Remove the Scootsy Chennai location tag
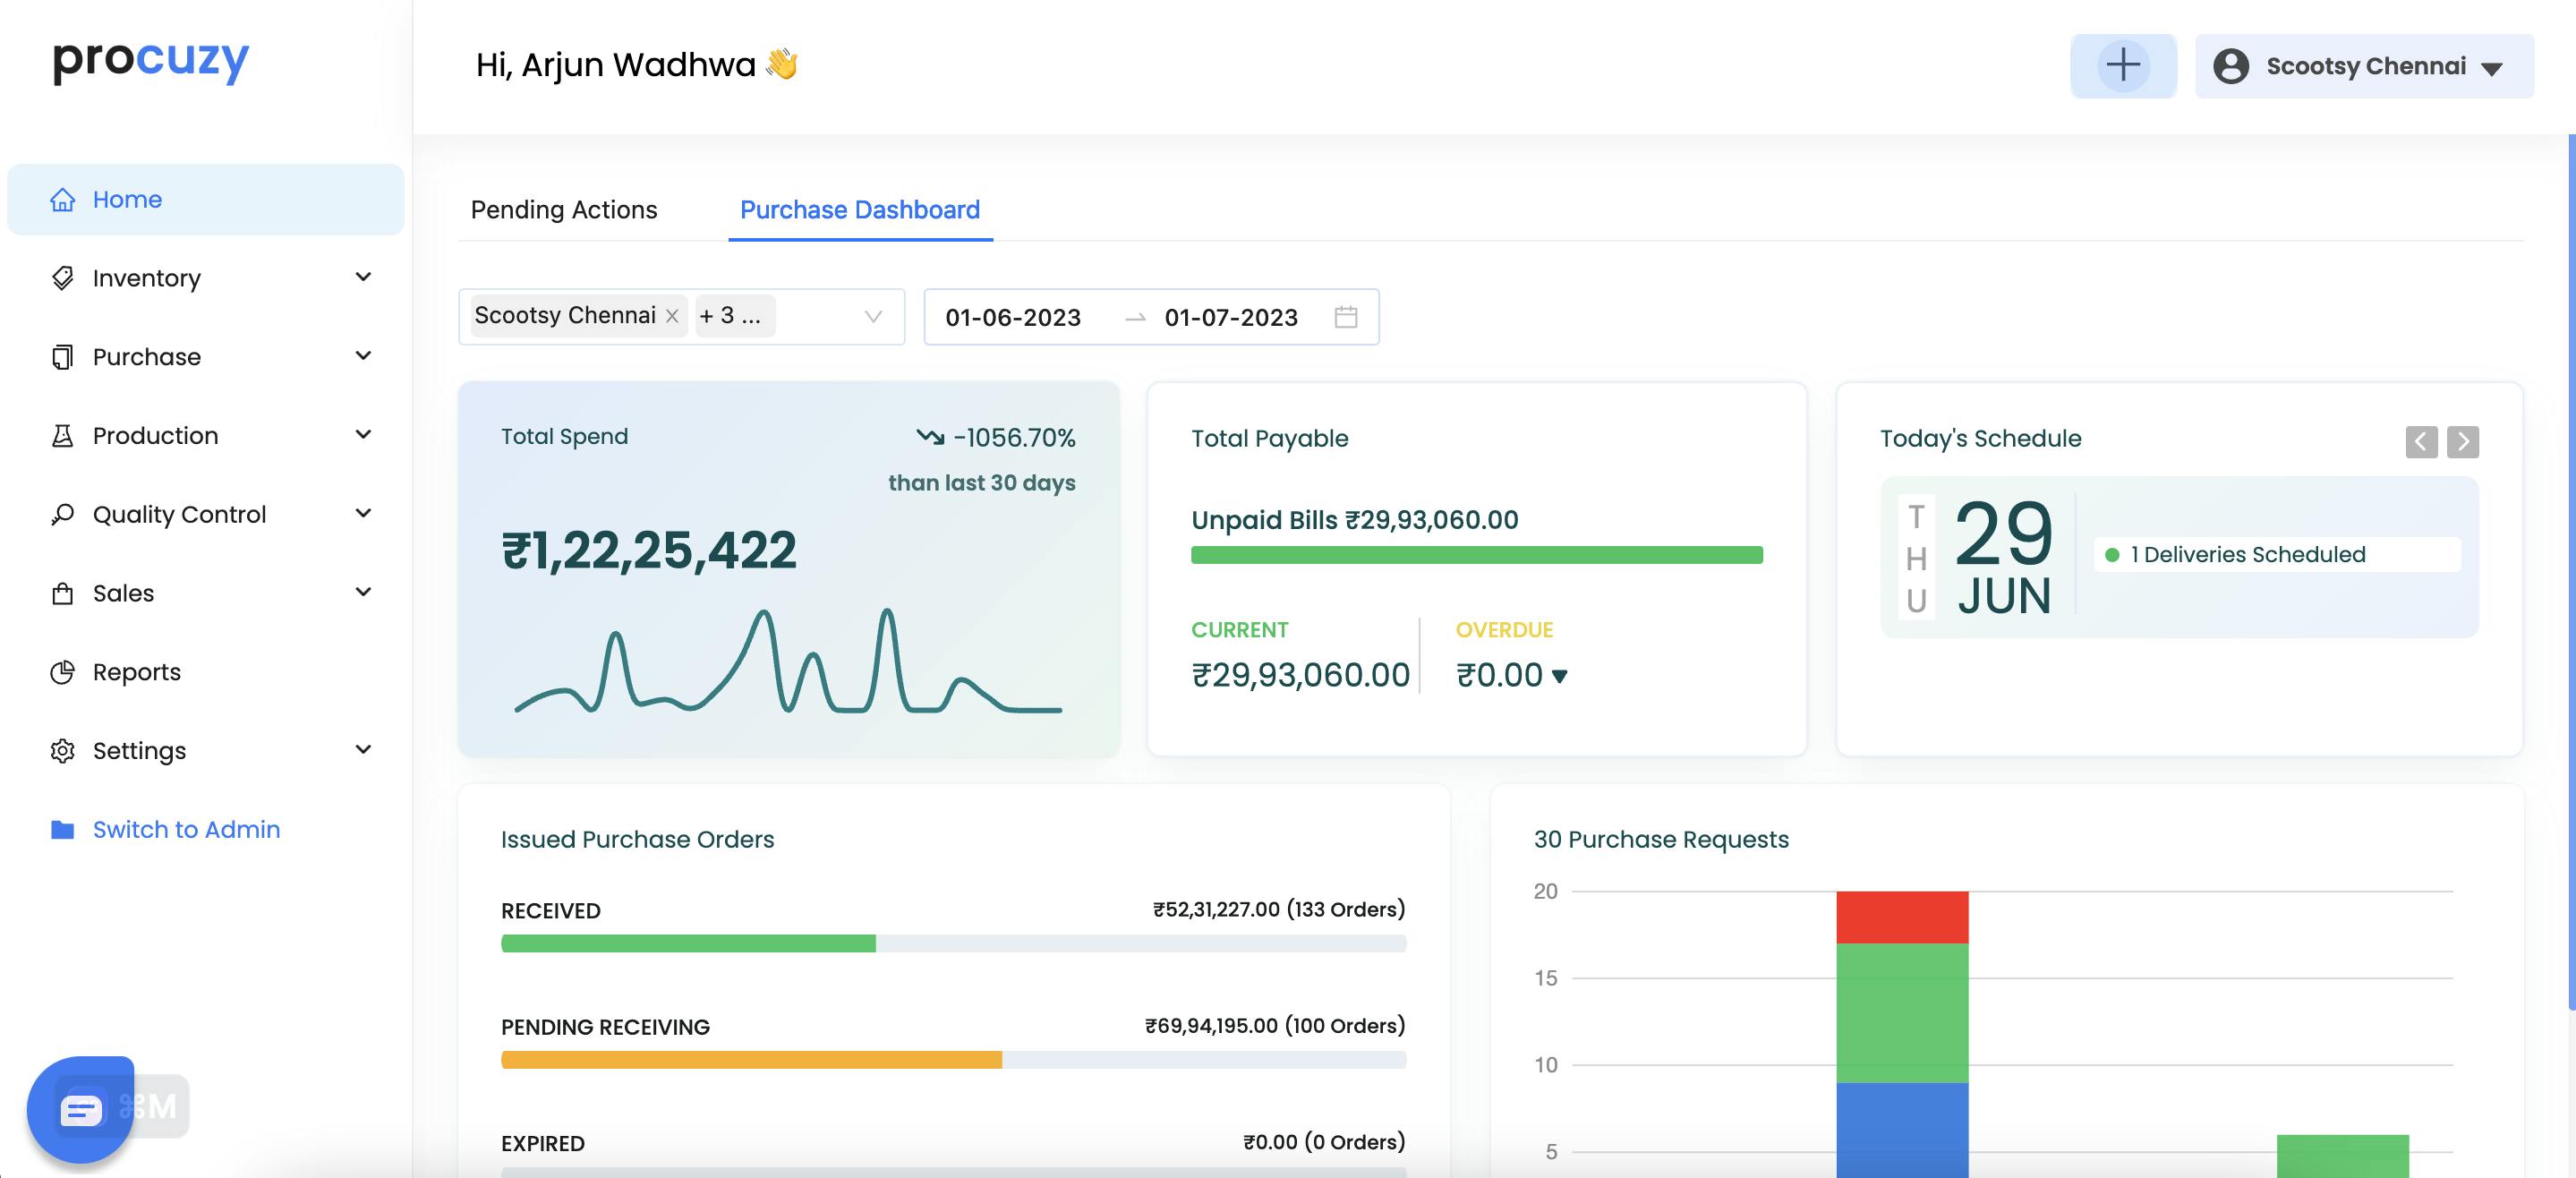2576x1178 pixels. pos(672,316)
